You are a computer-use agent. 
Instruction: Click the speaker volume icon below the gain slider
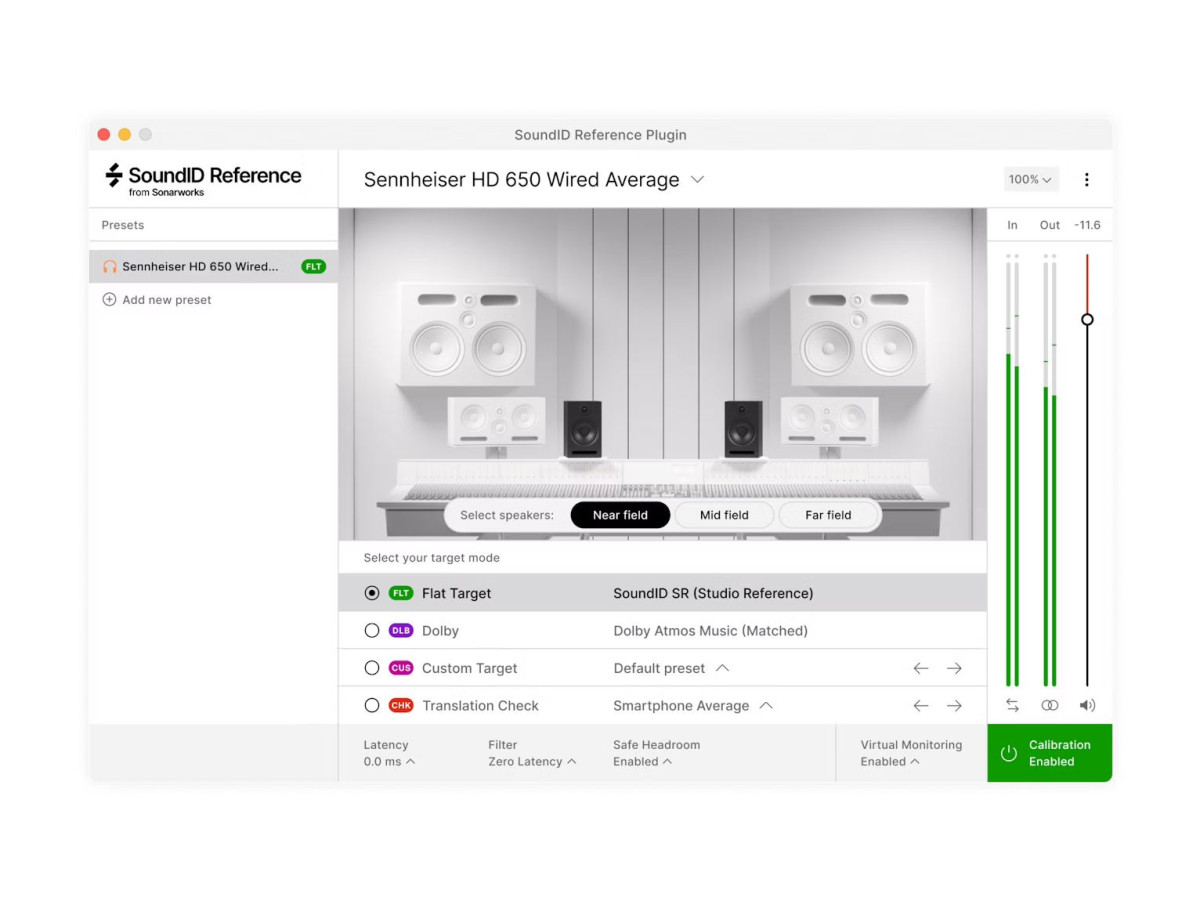1087,705
